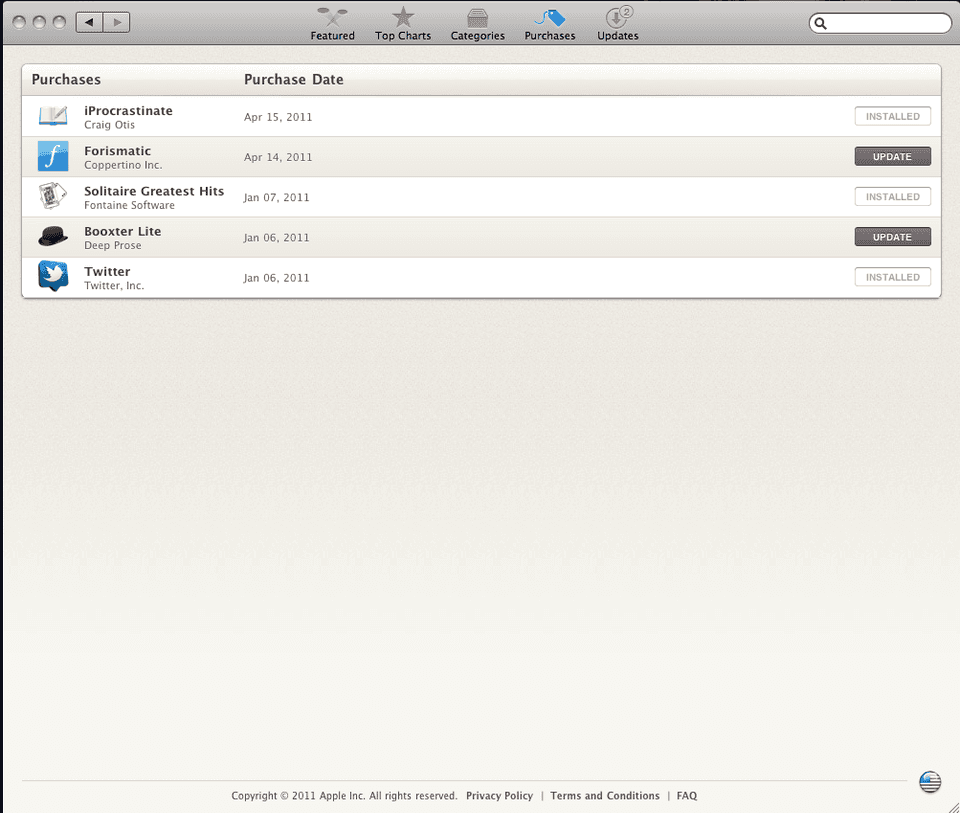Change the store country via the flag icon
This screenshot has width=960, height=813.
(930, 782)
